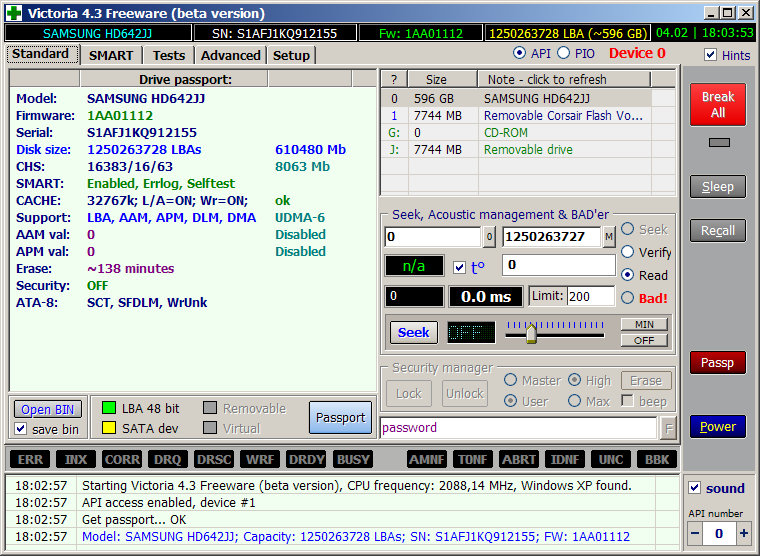
Task: Click the green cross Victoria app icon
Action: (14, 13)
